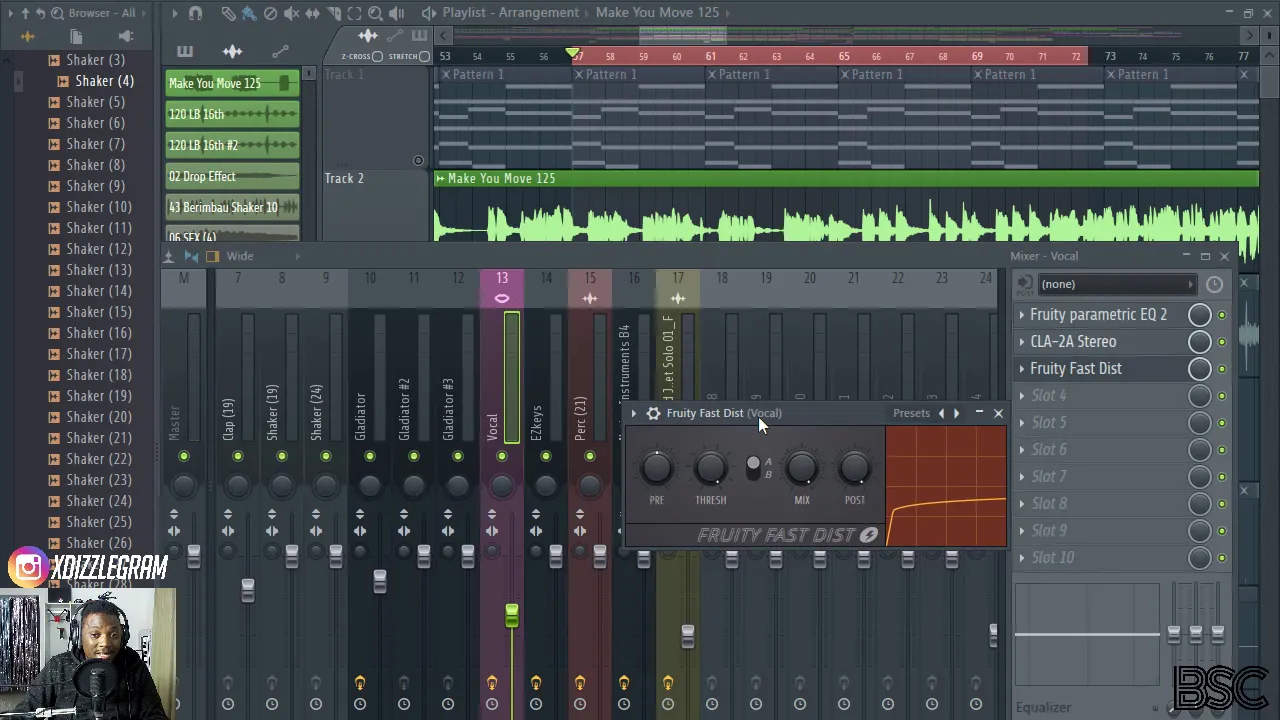The height and width of the screenshot is (720, 1280).
Task: Show automation clips icon in the picker
Action: pos(280,51)
